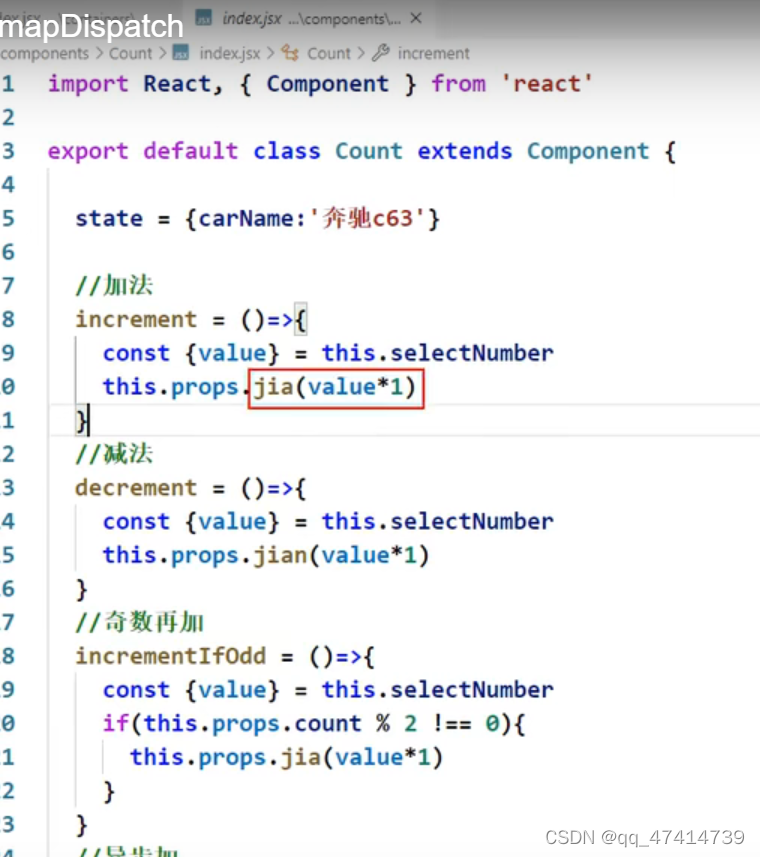Click 'jian' in this.props.jian call
760x857 pixels.
(280, 556)
